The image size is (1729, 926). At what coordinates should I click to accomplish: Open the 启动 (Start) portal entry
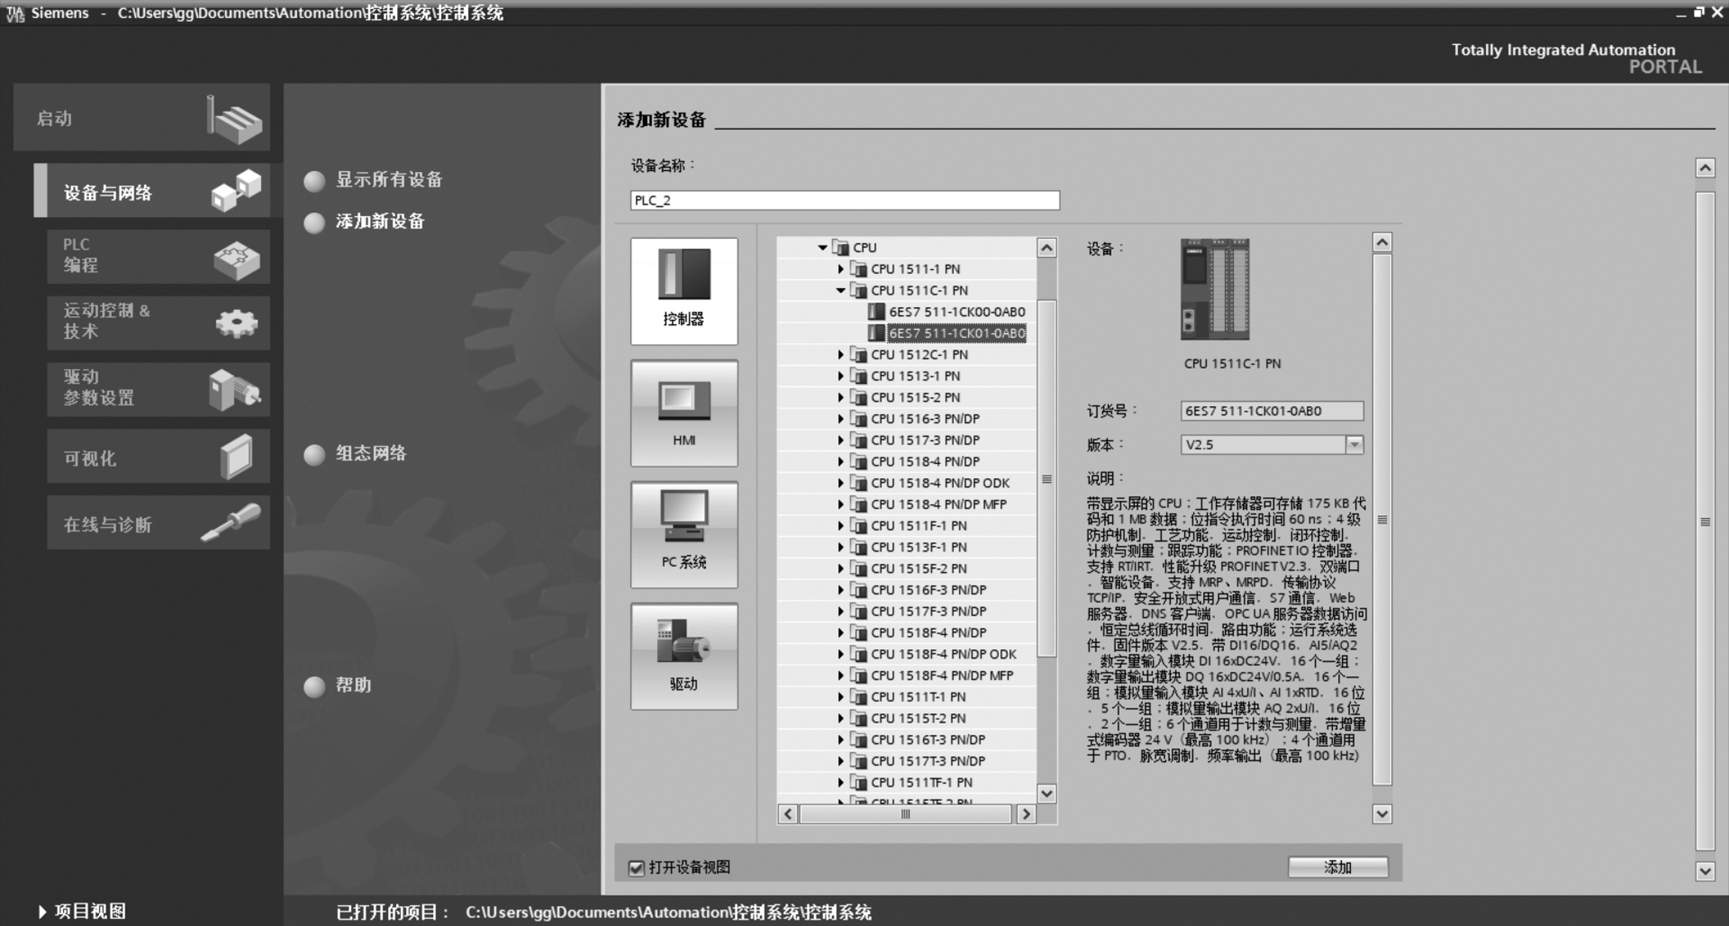tap(142, 118)
